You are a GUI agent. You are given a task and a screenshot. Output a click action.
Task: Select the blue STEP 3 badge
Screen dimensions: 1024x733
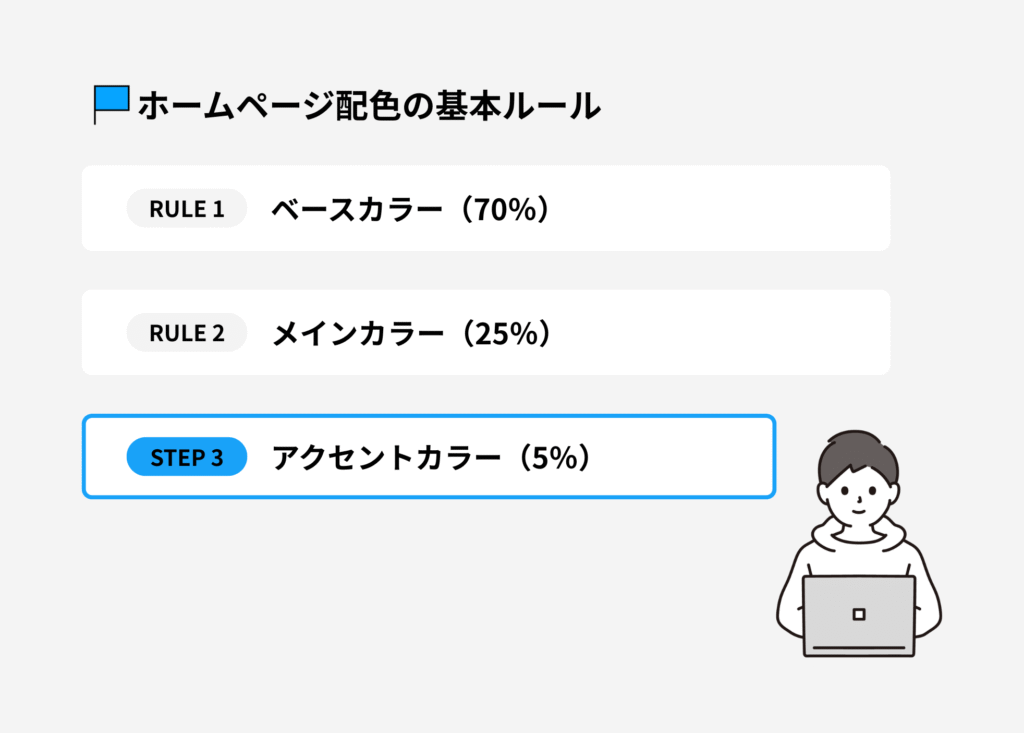point(186,457)
